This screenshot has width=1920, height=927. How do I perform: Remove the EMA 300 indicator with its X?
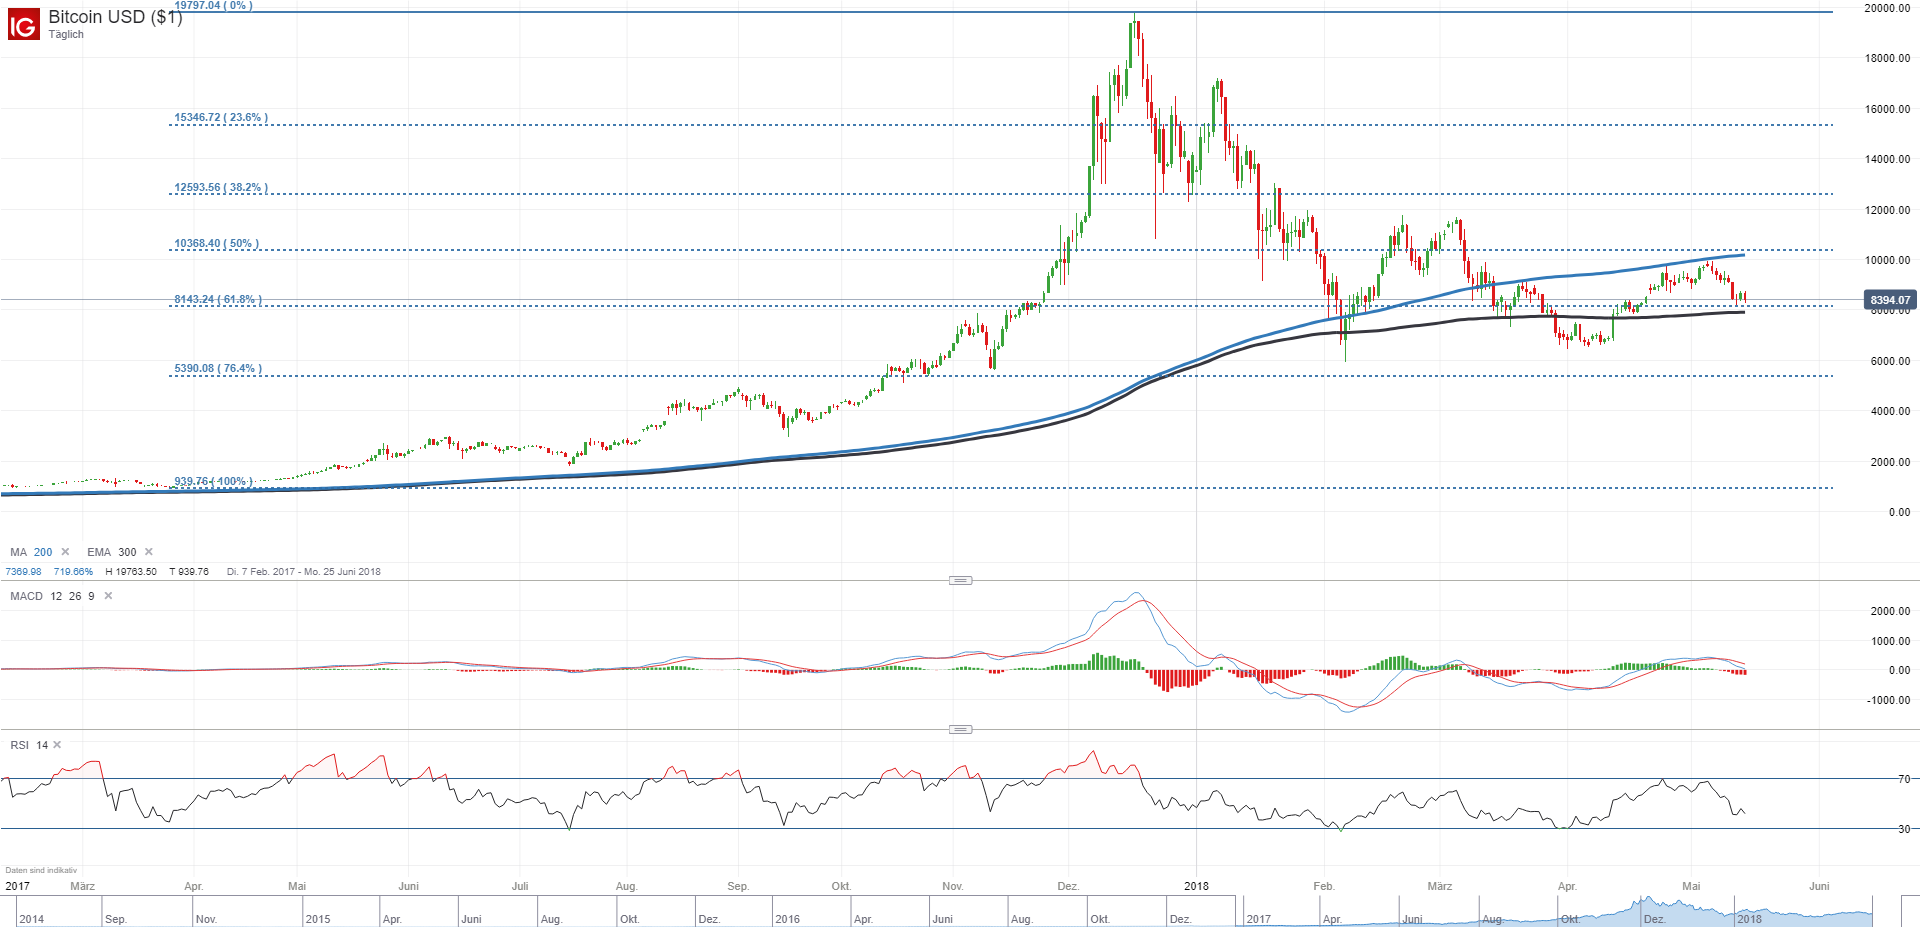(x=149, y=552)
